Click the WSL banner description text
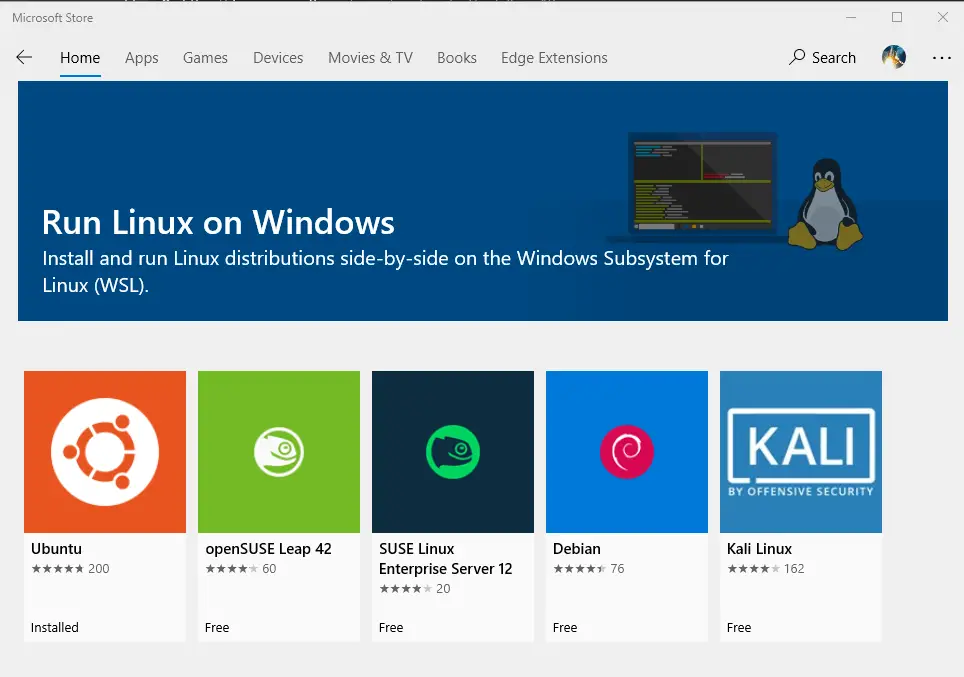This screenshot has width=964, height=677. 385,271
